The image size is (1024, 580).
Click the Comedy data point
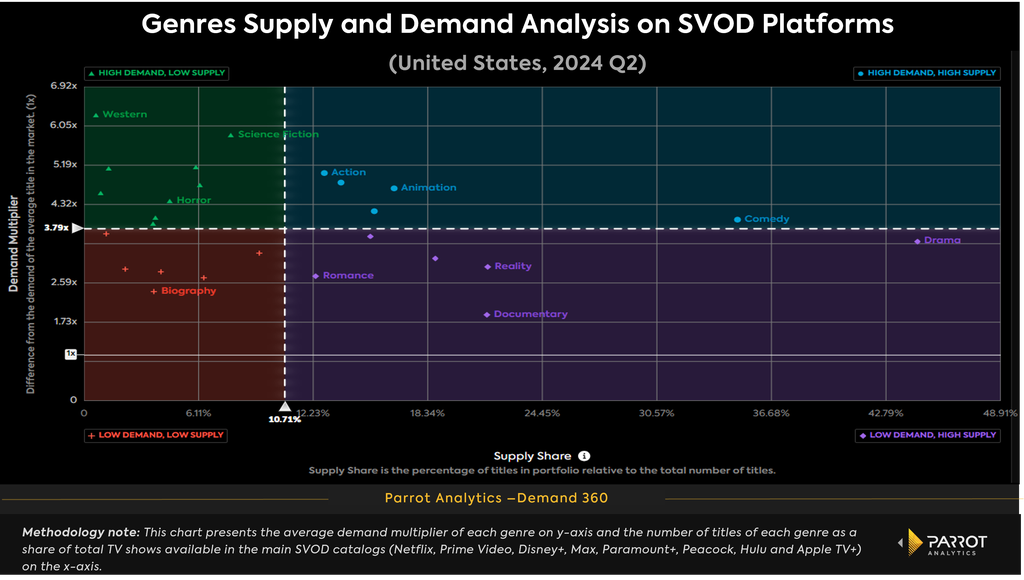coord(737,219)
